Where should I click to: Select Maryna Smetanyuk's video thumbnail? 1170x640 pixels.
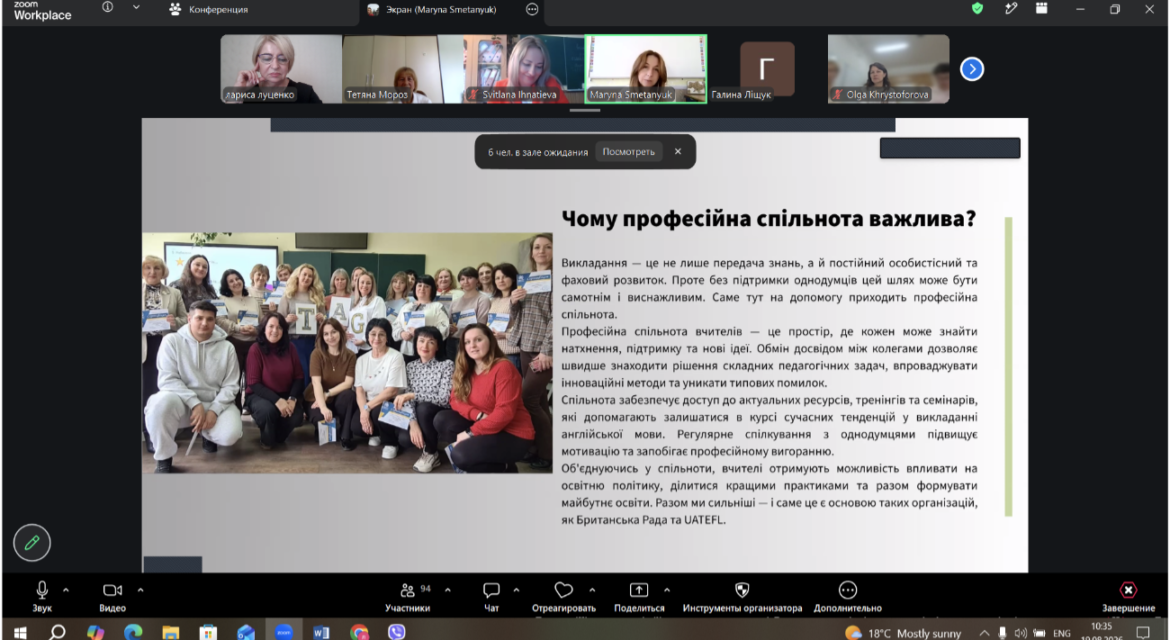(x=646, y=69)
